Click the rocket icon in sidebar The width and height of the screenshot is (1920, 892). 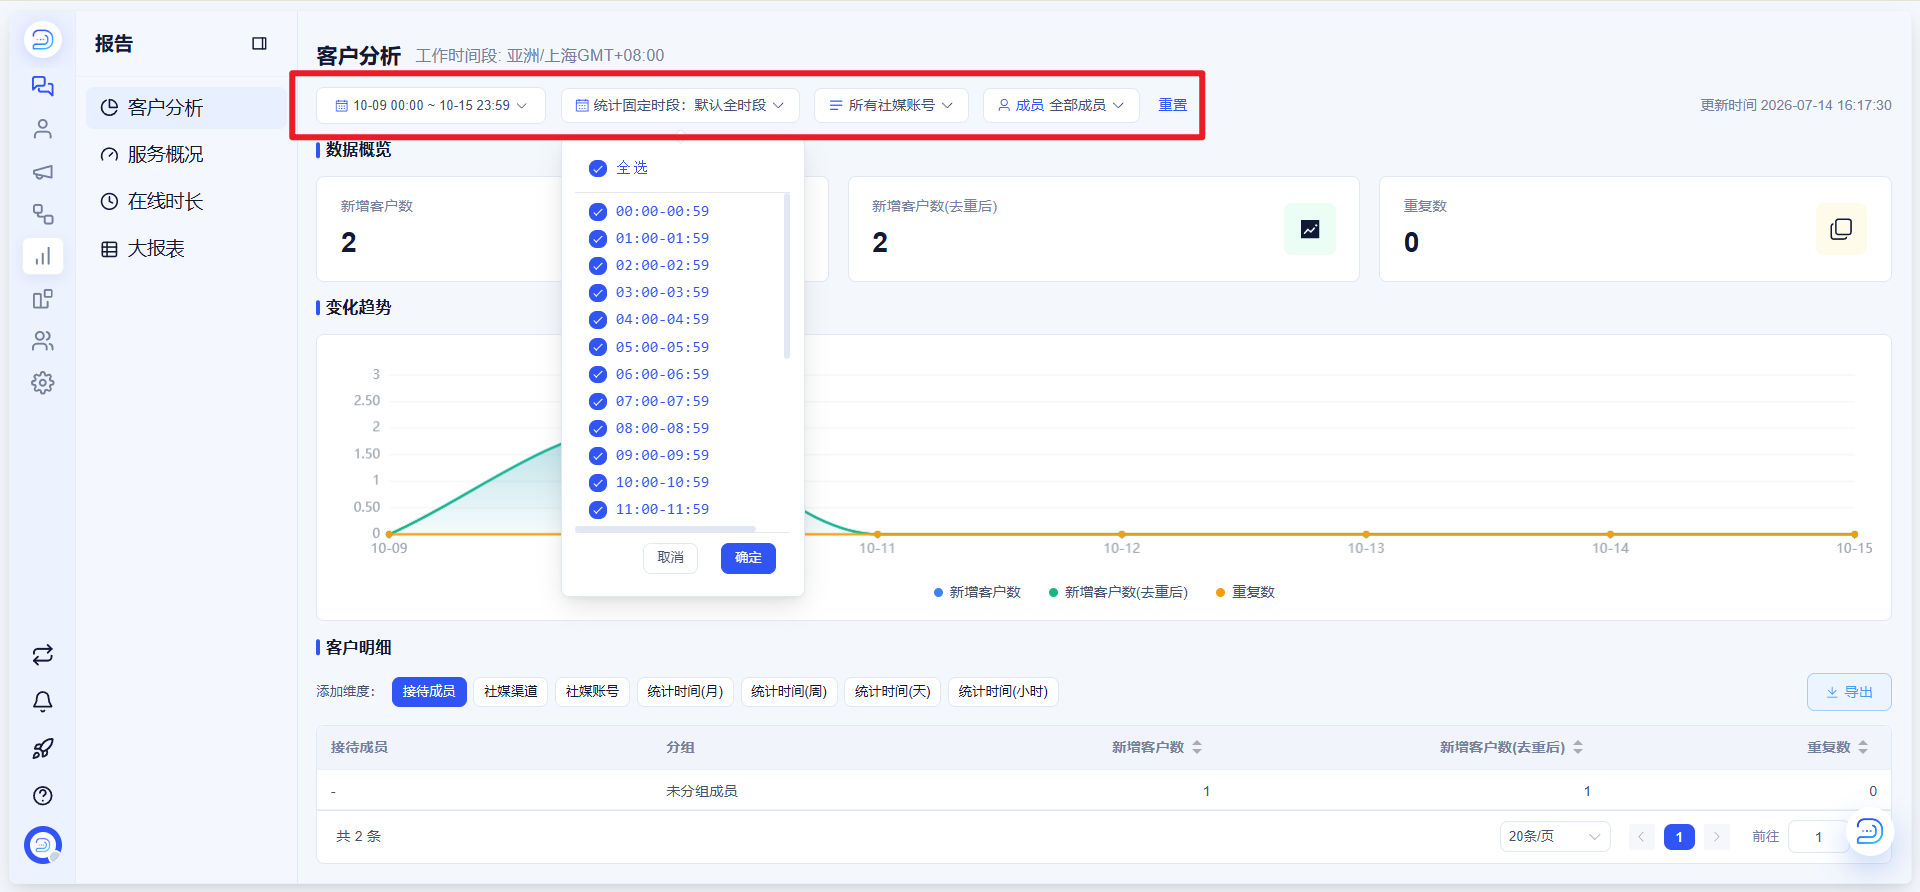[42, 749]
